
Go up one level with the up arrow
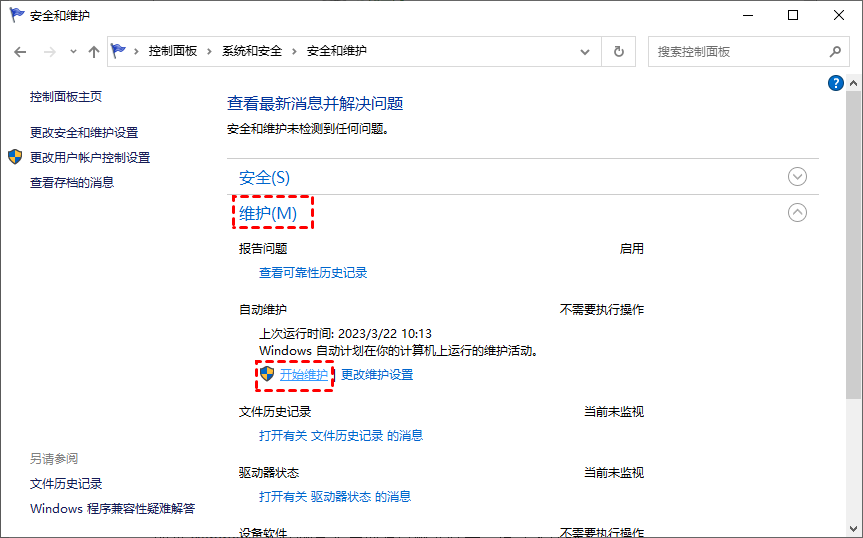tap(94, 52)
